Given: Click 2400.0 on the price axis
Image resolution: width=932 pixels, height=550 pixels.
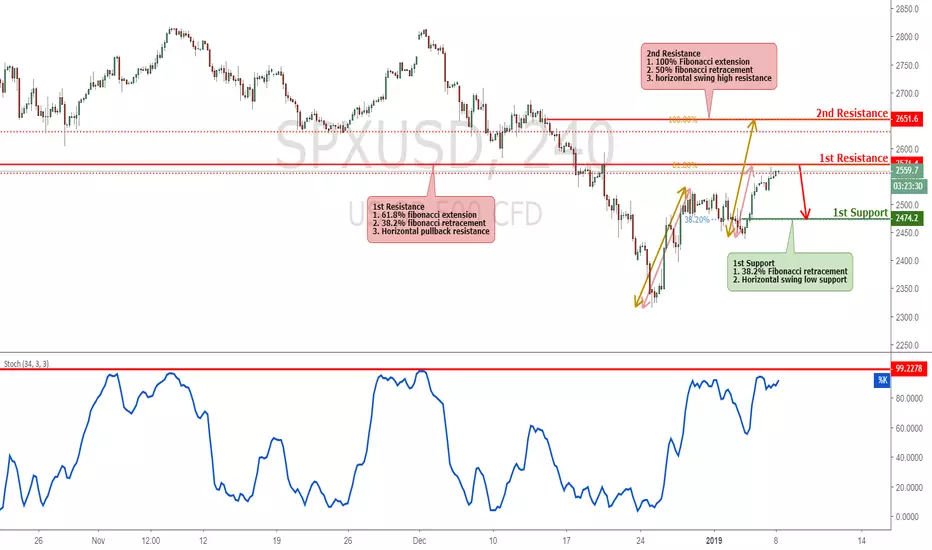Looking at the screenshot, I should click(908, 261).
